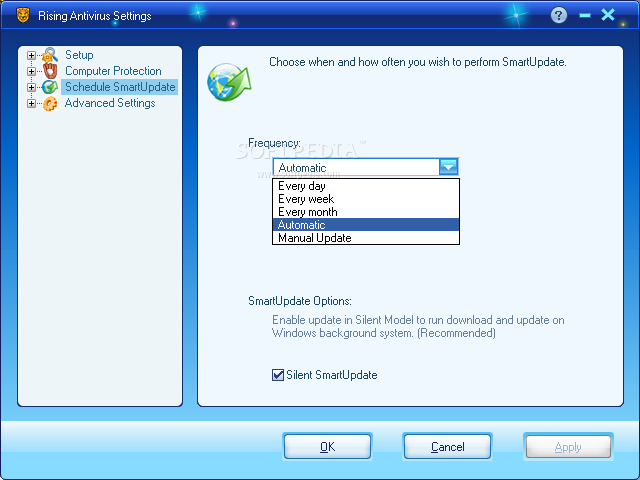The image size is (640, 480).
Task: Open help with the question mark icon
Action: 559,16
